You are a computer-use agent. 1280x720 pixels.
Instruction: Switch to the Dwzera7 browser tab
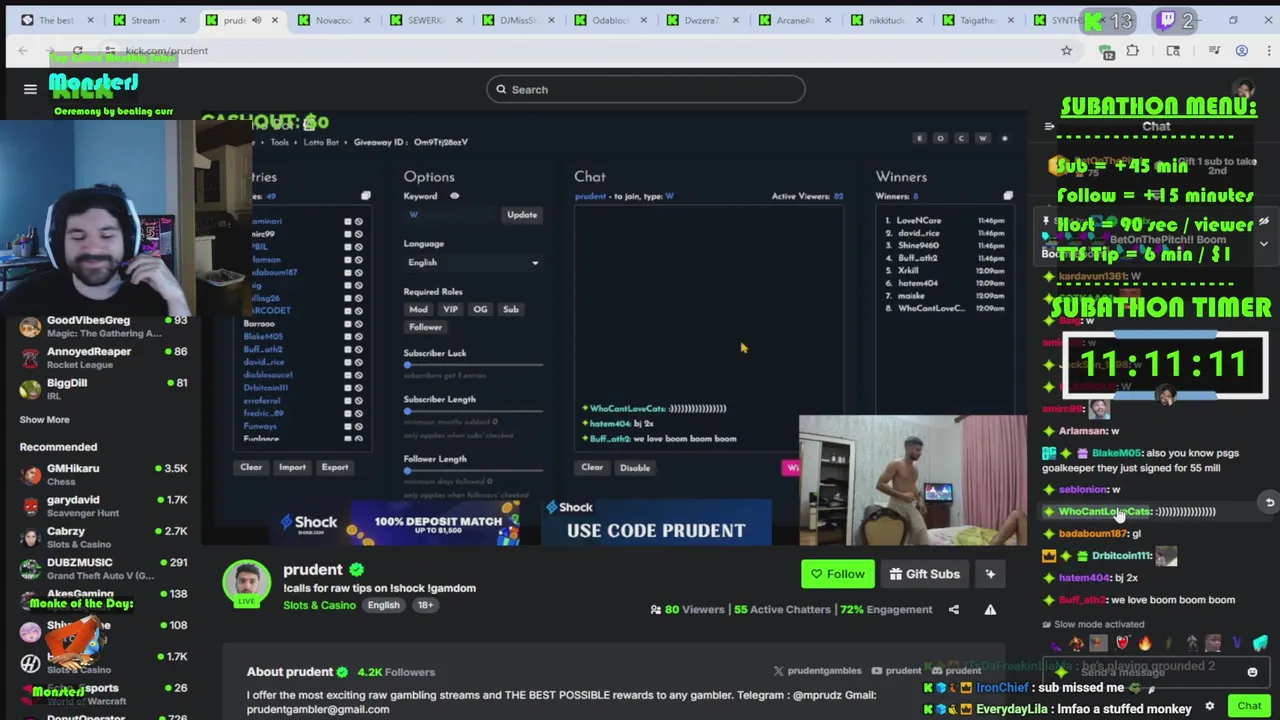point(702,20)
